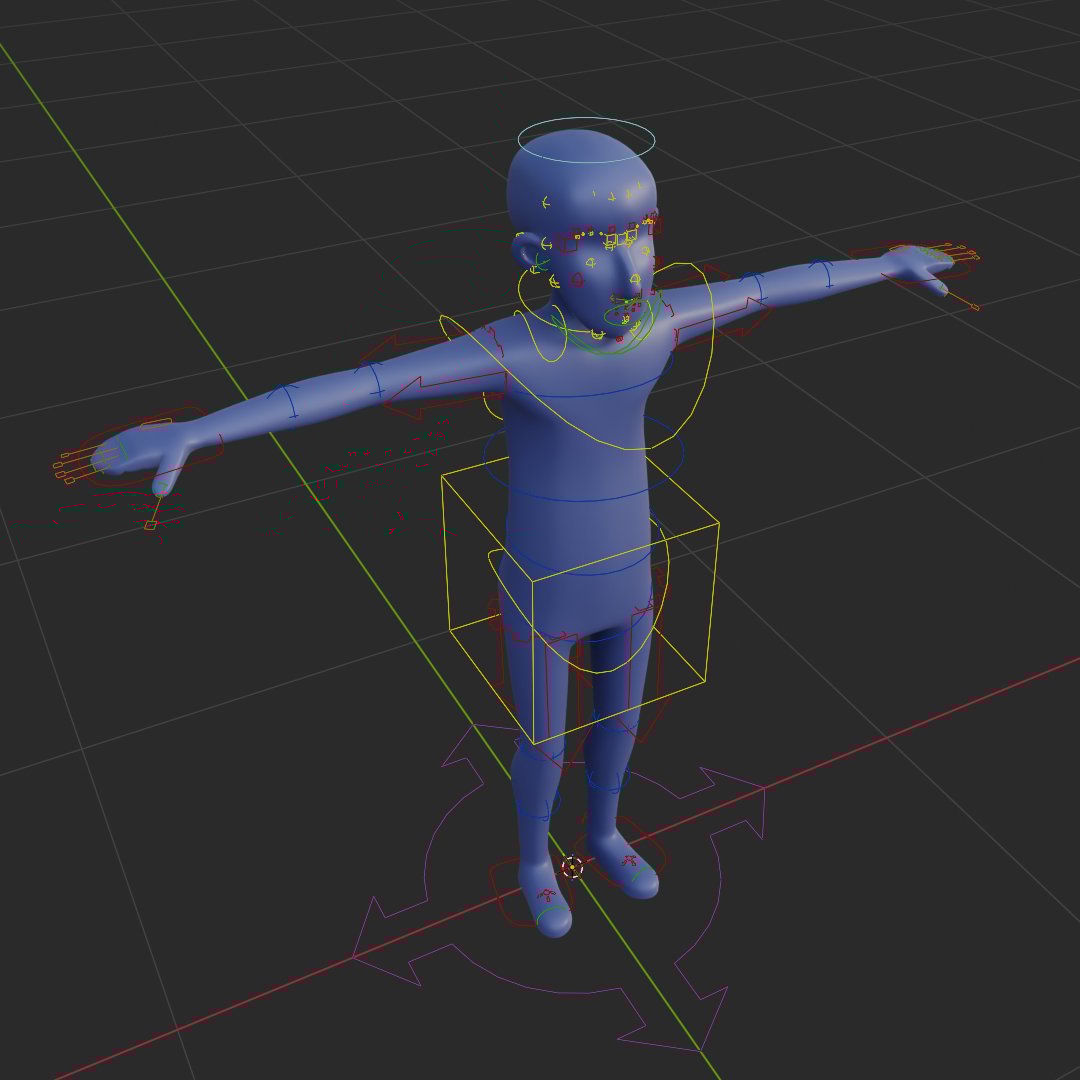The height and width of the screenshot is (1080, 1080).
Task: Select the yellow cube torso control
Action: (x=580, y=598)
